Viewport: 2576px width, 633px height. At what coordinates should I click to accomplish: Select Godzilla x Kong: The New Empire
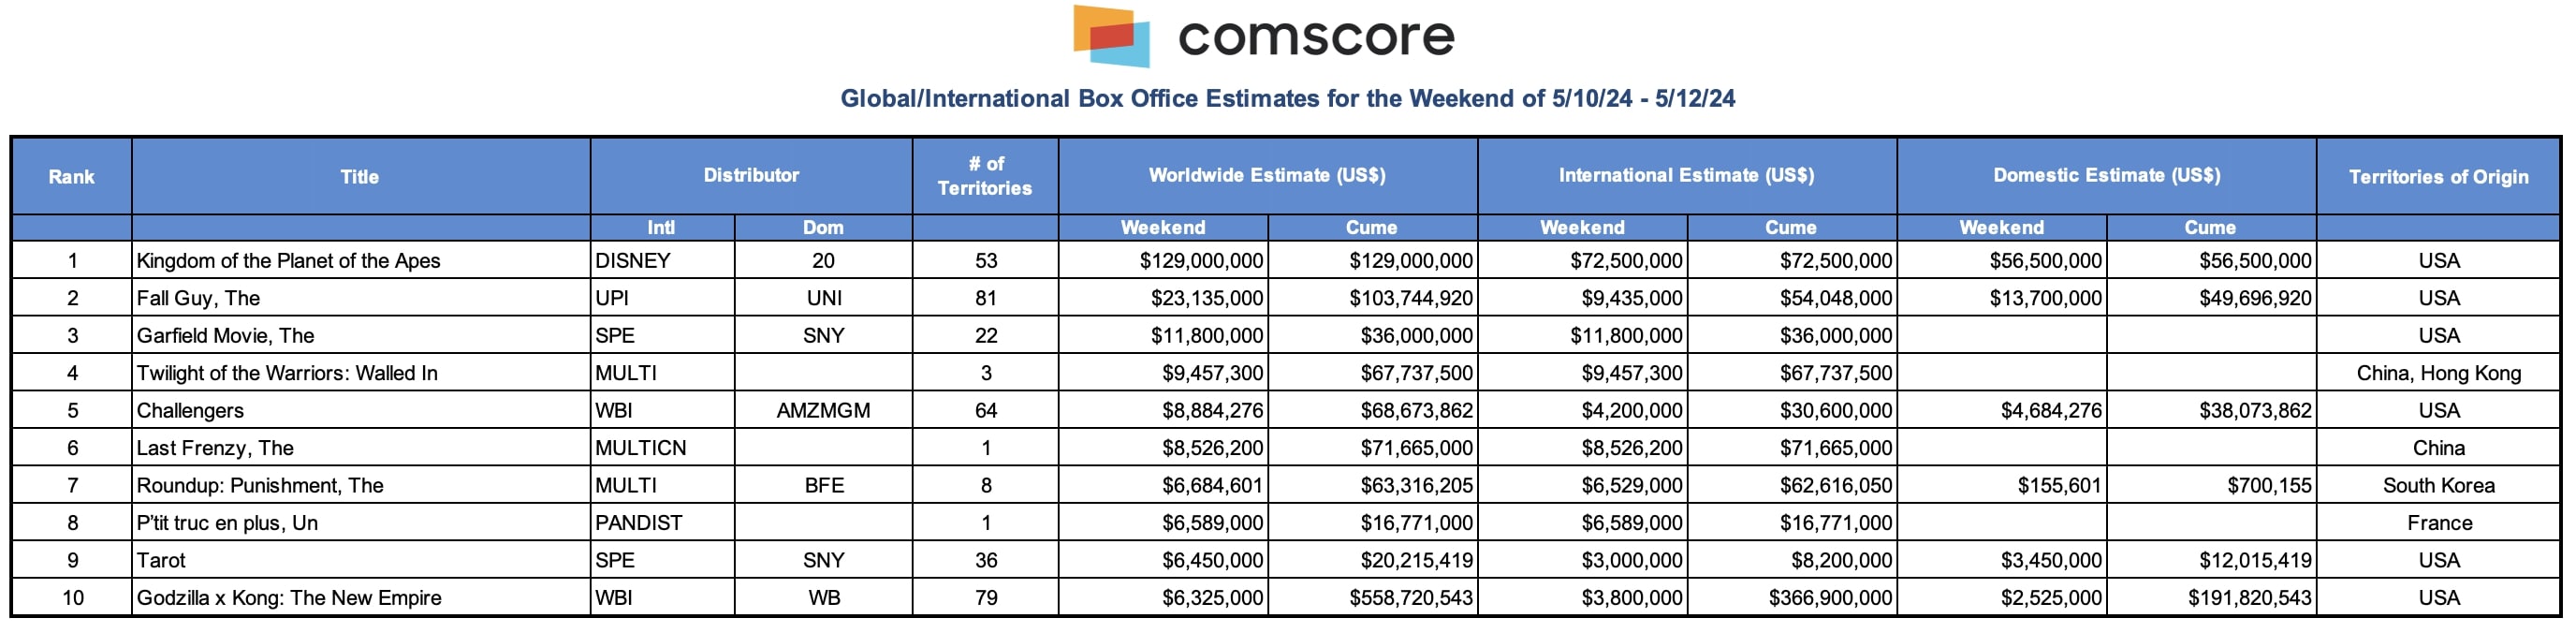(289, 598)
